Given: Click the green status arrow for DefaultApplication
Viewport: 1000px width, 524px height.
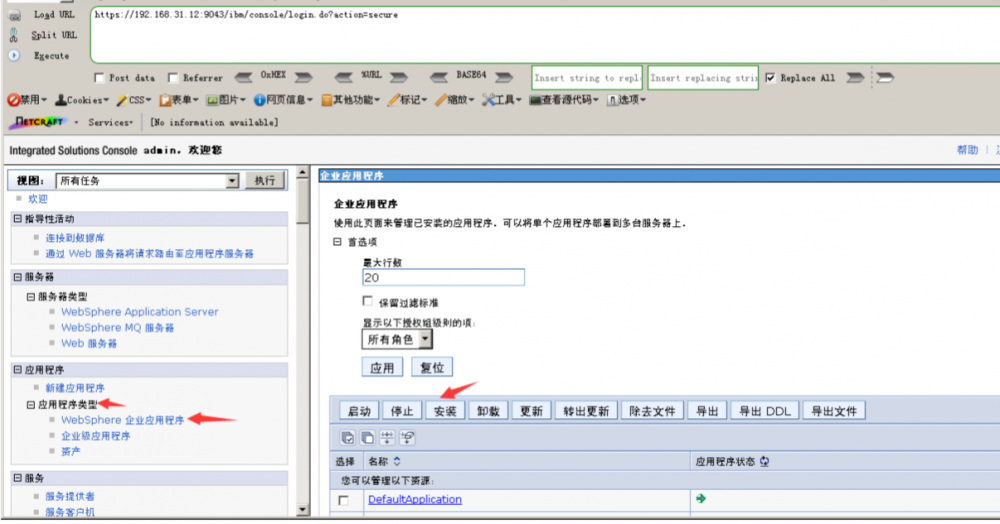Looking at the screenshot, I should pos(701,499).
